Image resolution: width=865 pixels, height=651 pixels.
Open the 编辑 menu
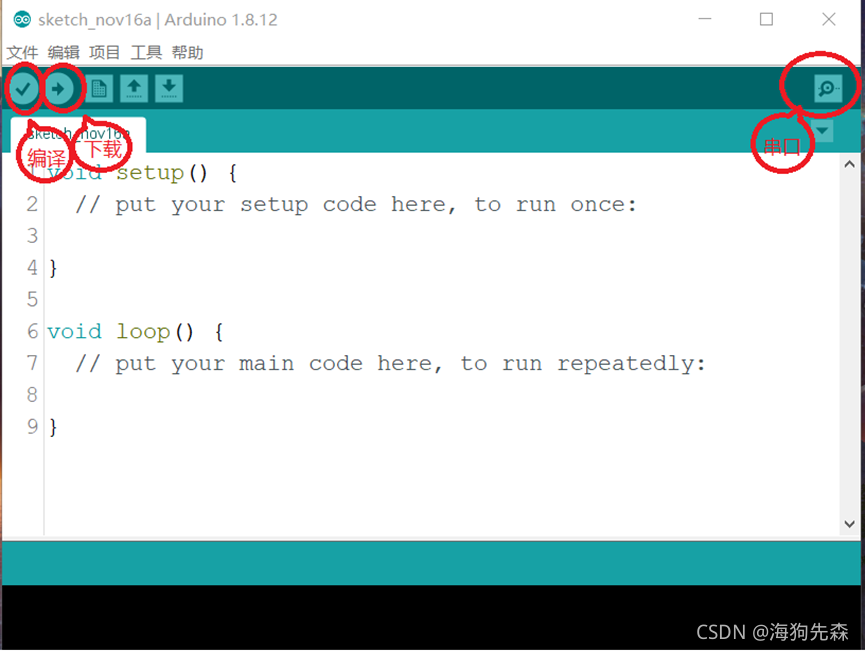[63, 52]
